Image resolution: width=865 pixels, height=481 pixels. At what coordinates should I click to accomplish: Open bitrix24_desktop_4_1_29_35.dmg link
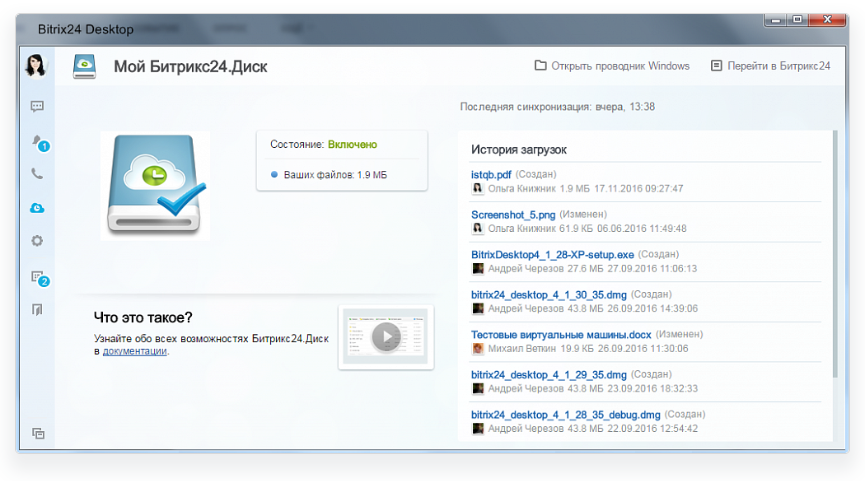tap(548, 375)
